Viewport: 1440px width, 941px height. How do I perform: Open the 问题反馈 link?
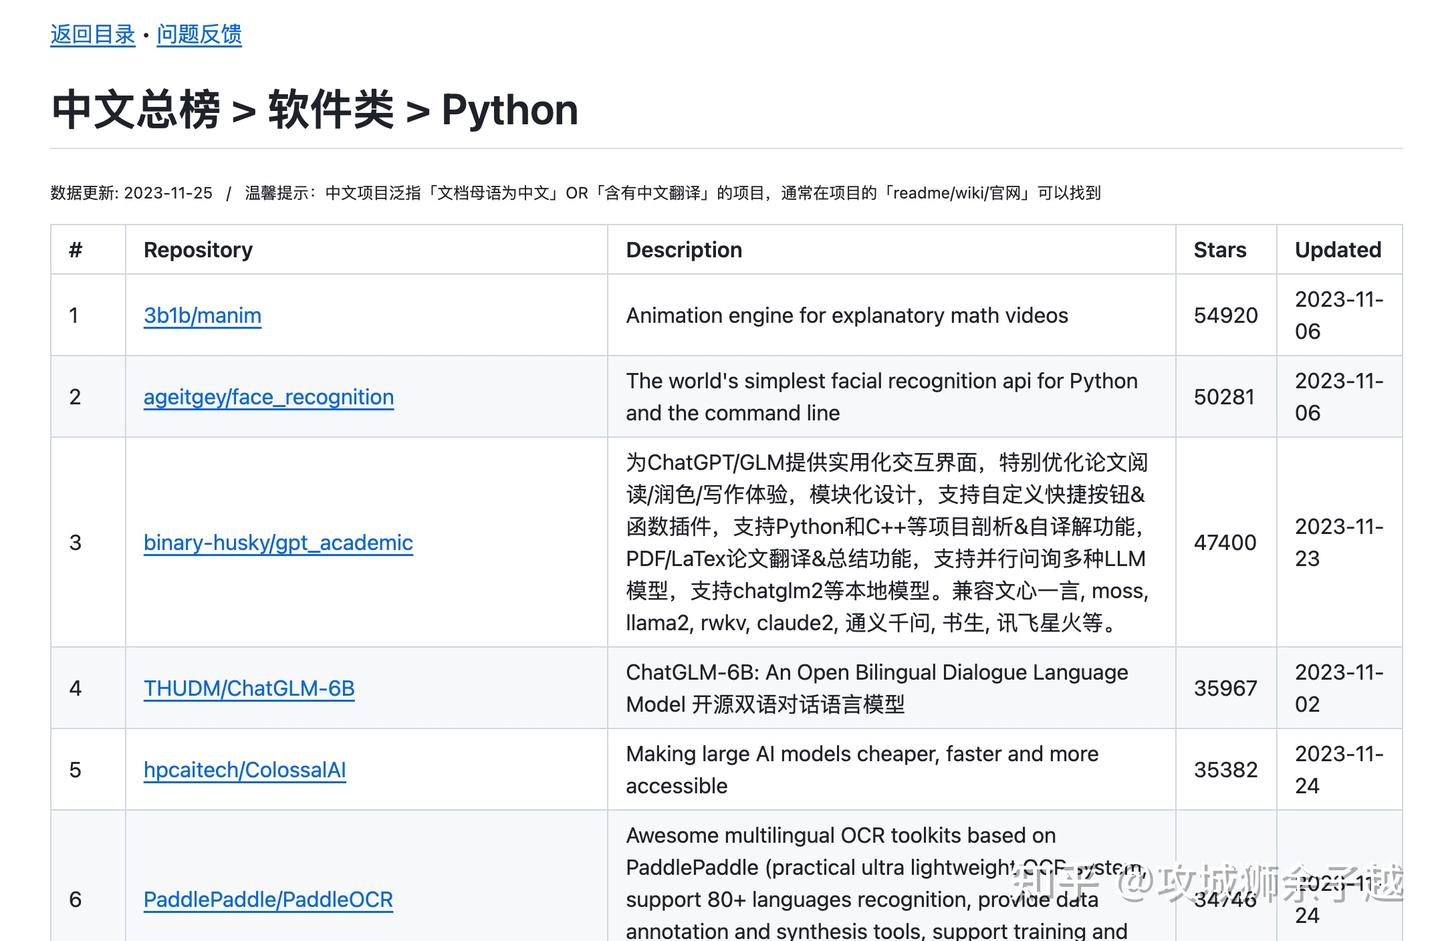pyautogui.click(x=199, y=34)
